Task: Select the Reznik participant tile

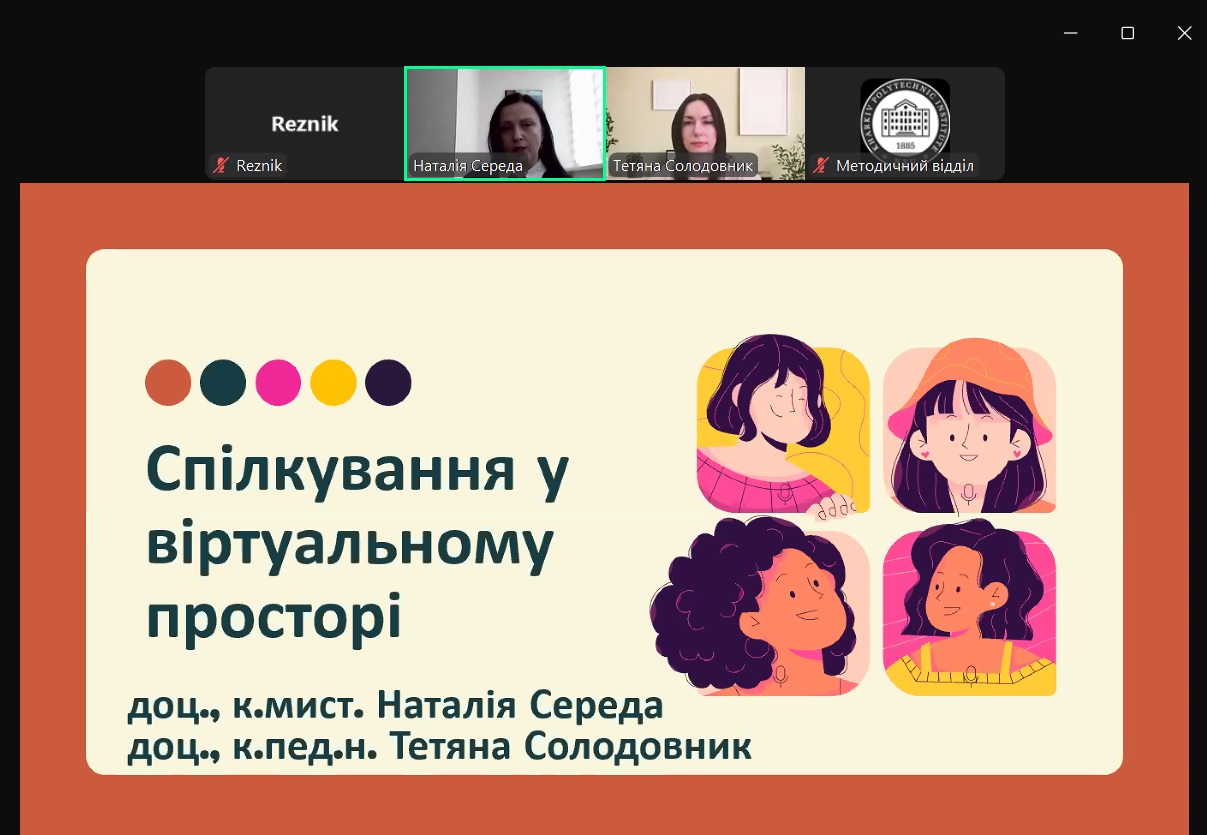Action: click(305, 123)
